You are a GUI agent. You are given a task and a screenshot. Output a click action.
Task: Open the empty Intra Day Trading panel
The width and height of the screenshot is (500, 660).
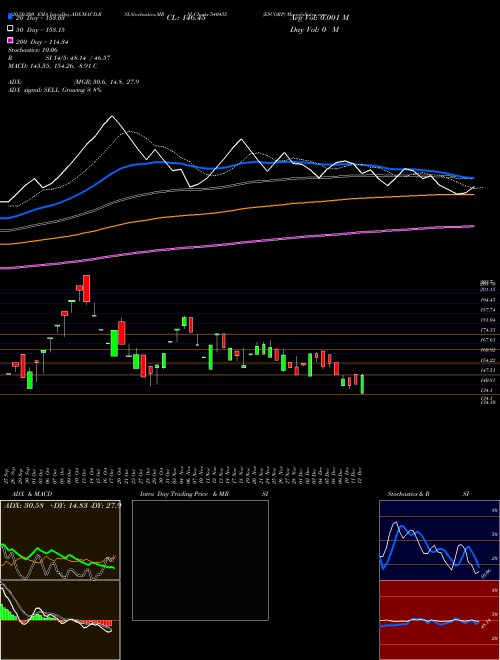coord(200,560)
